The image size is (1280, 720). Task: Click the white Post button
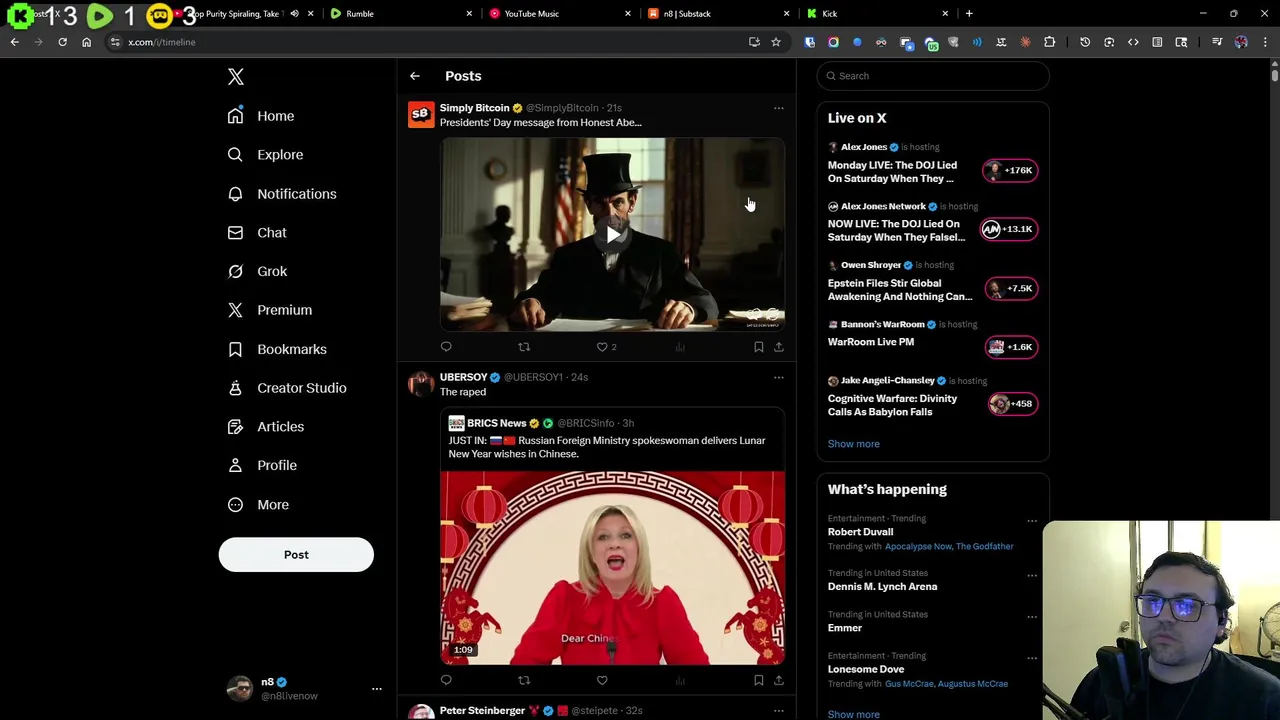coord(296,555)
